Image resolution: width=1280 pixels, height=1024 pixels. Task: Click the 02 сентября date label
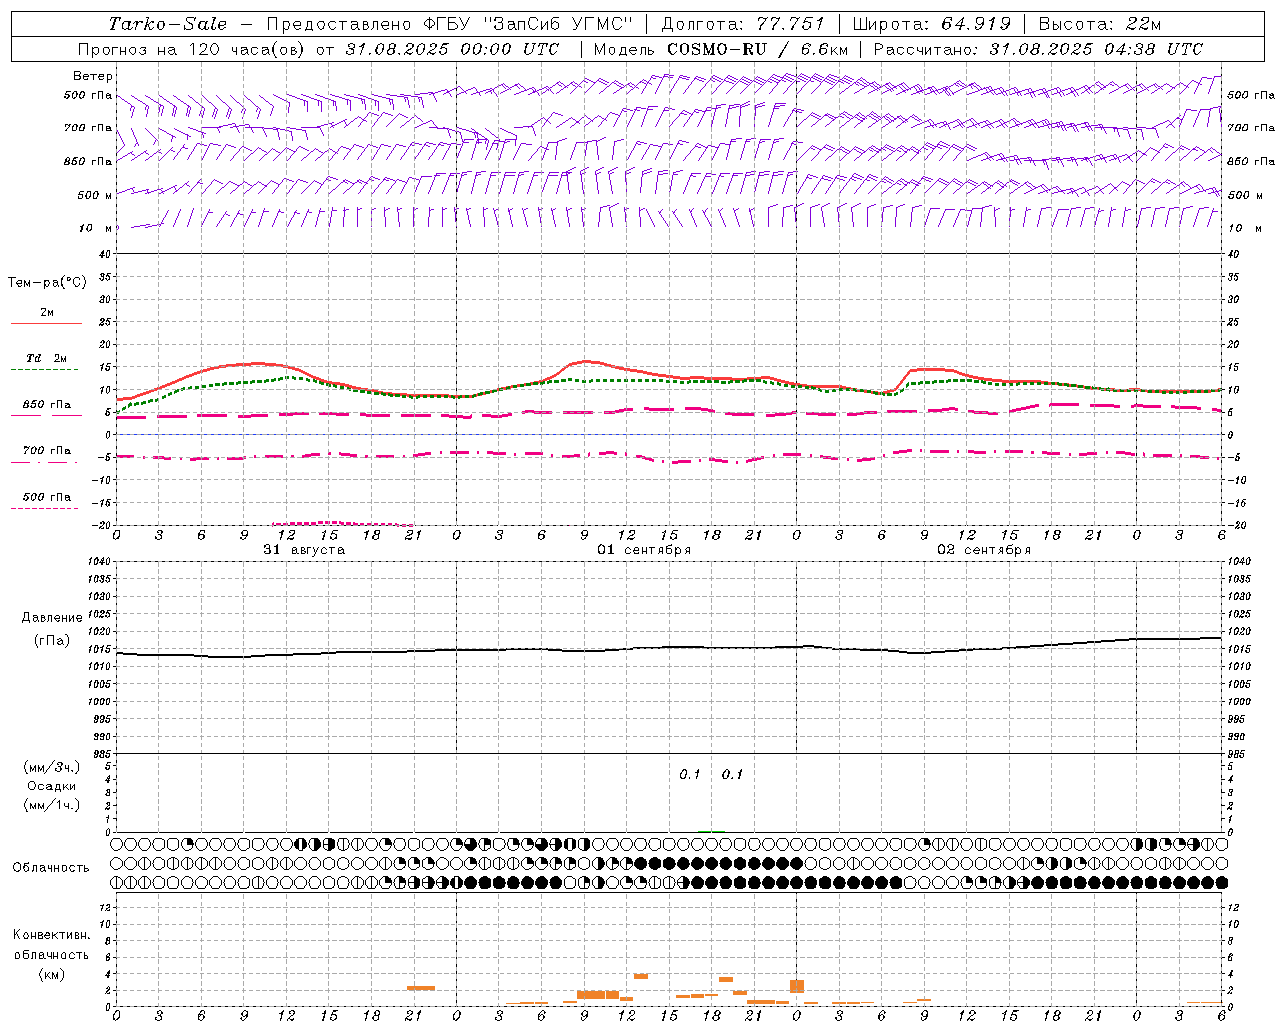(x=984, y=550)
